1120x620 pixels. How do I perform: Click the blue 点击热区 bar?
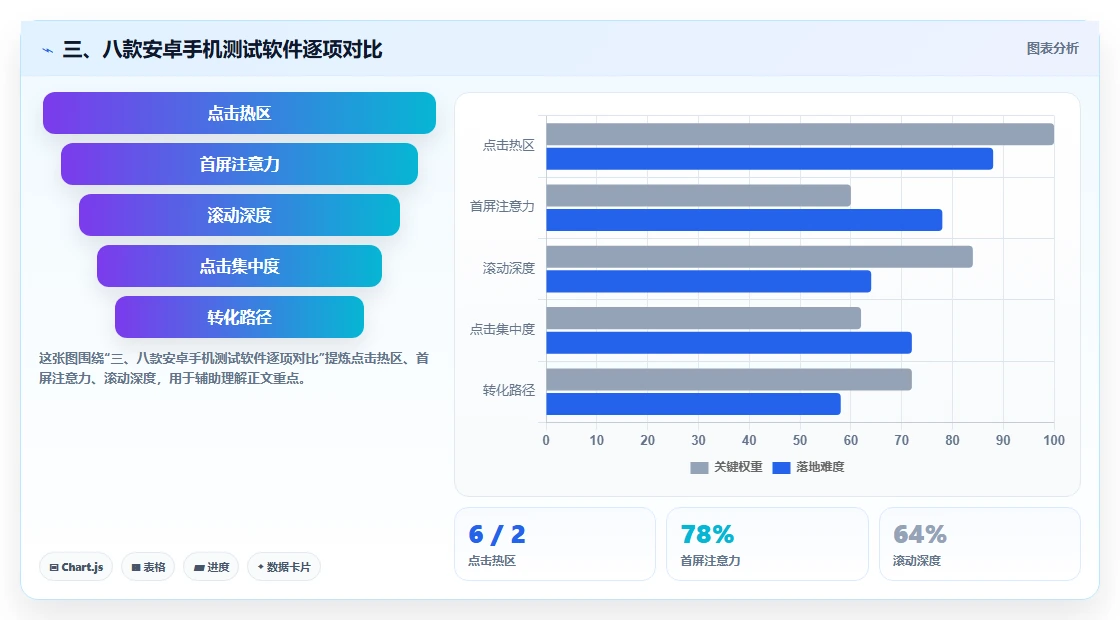(769, 159)
